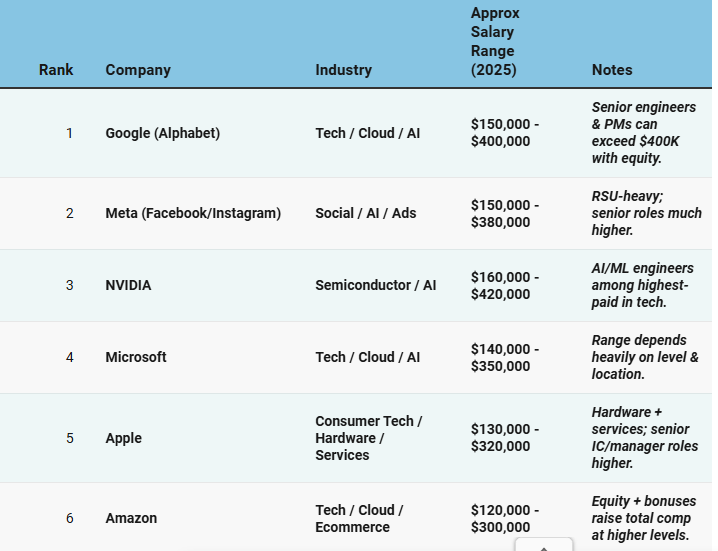Select the Meta (Facebook/Instagram) company cell
The height and width of the screenshot is (551, 718).
coord(193,213)
